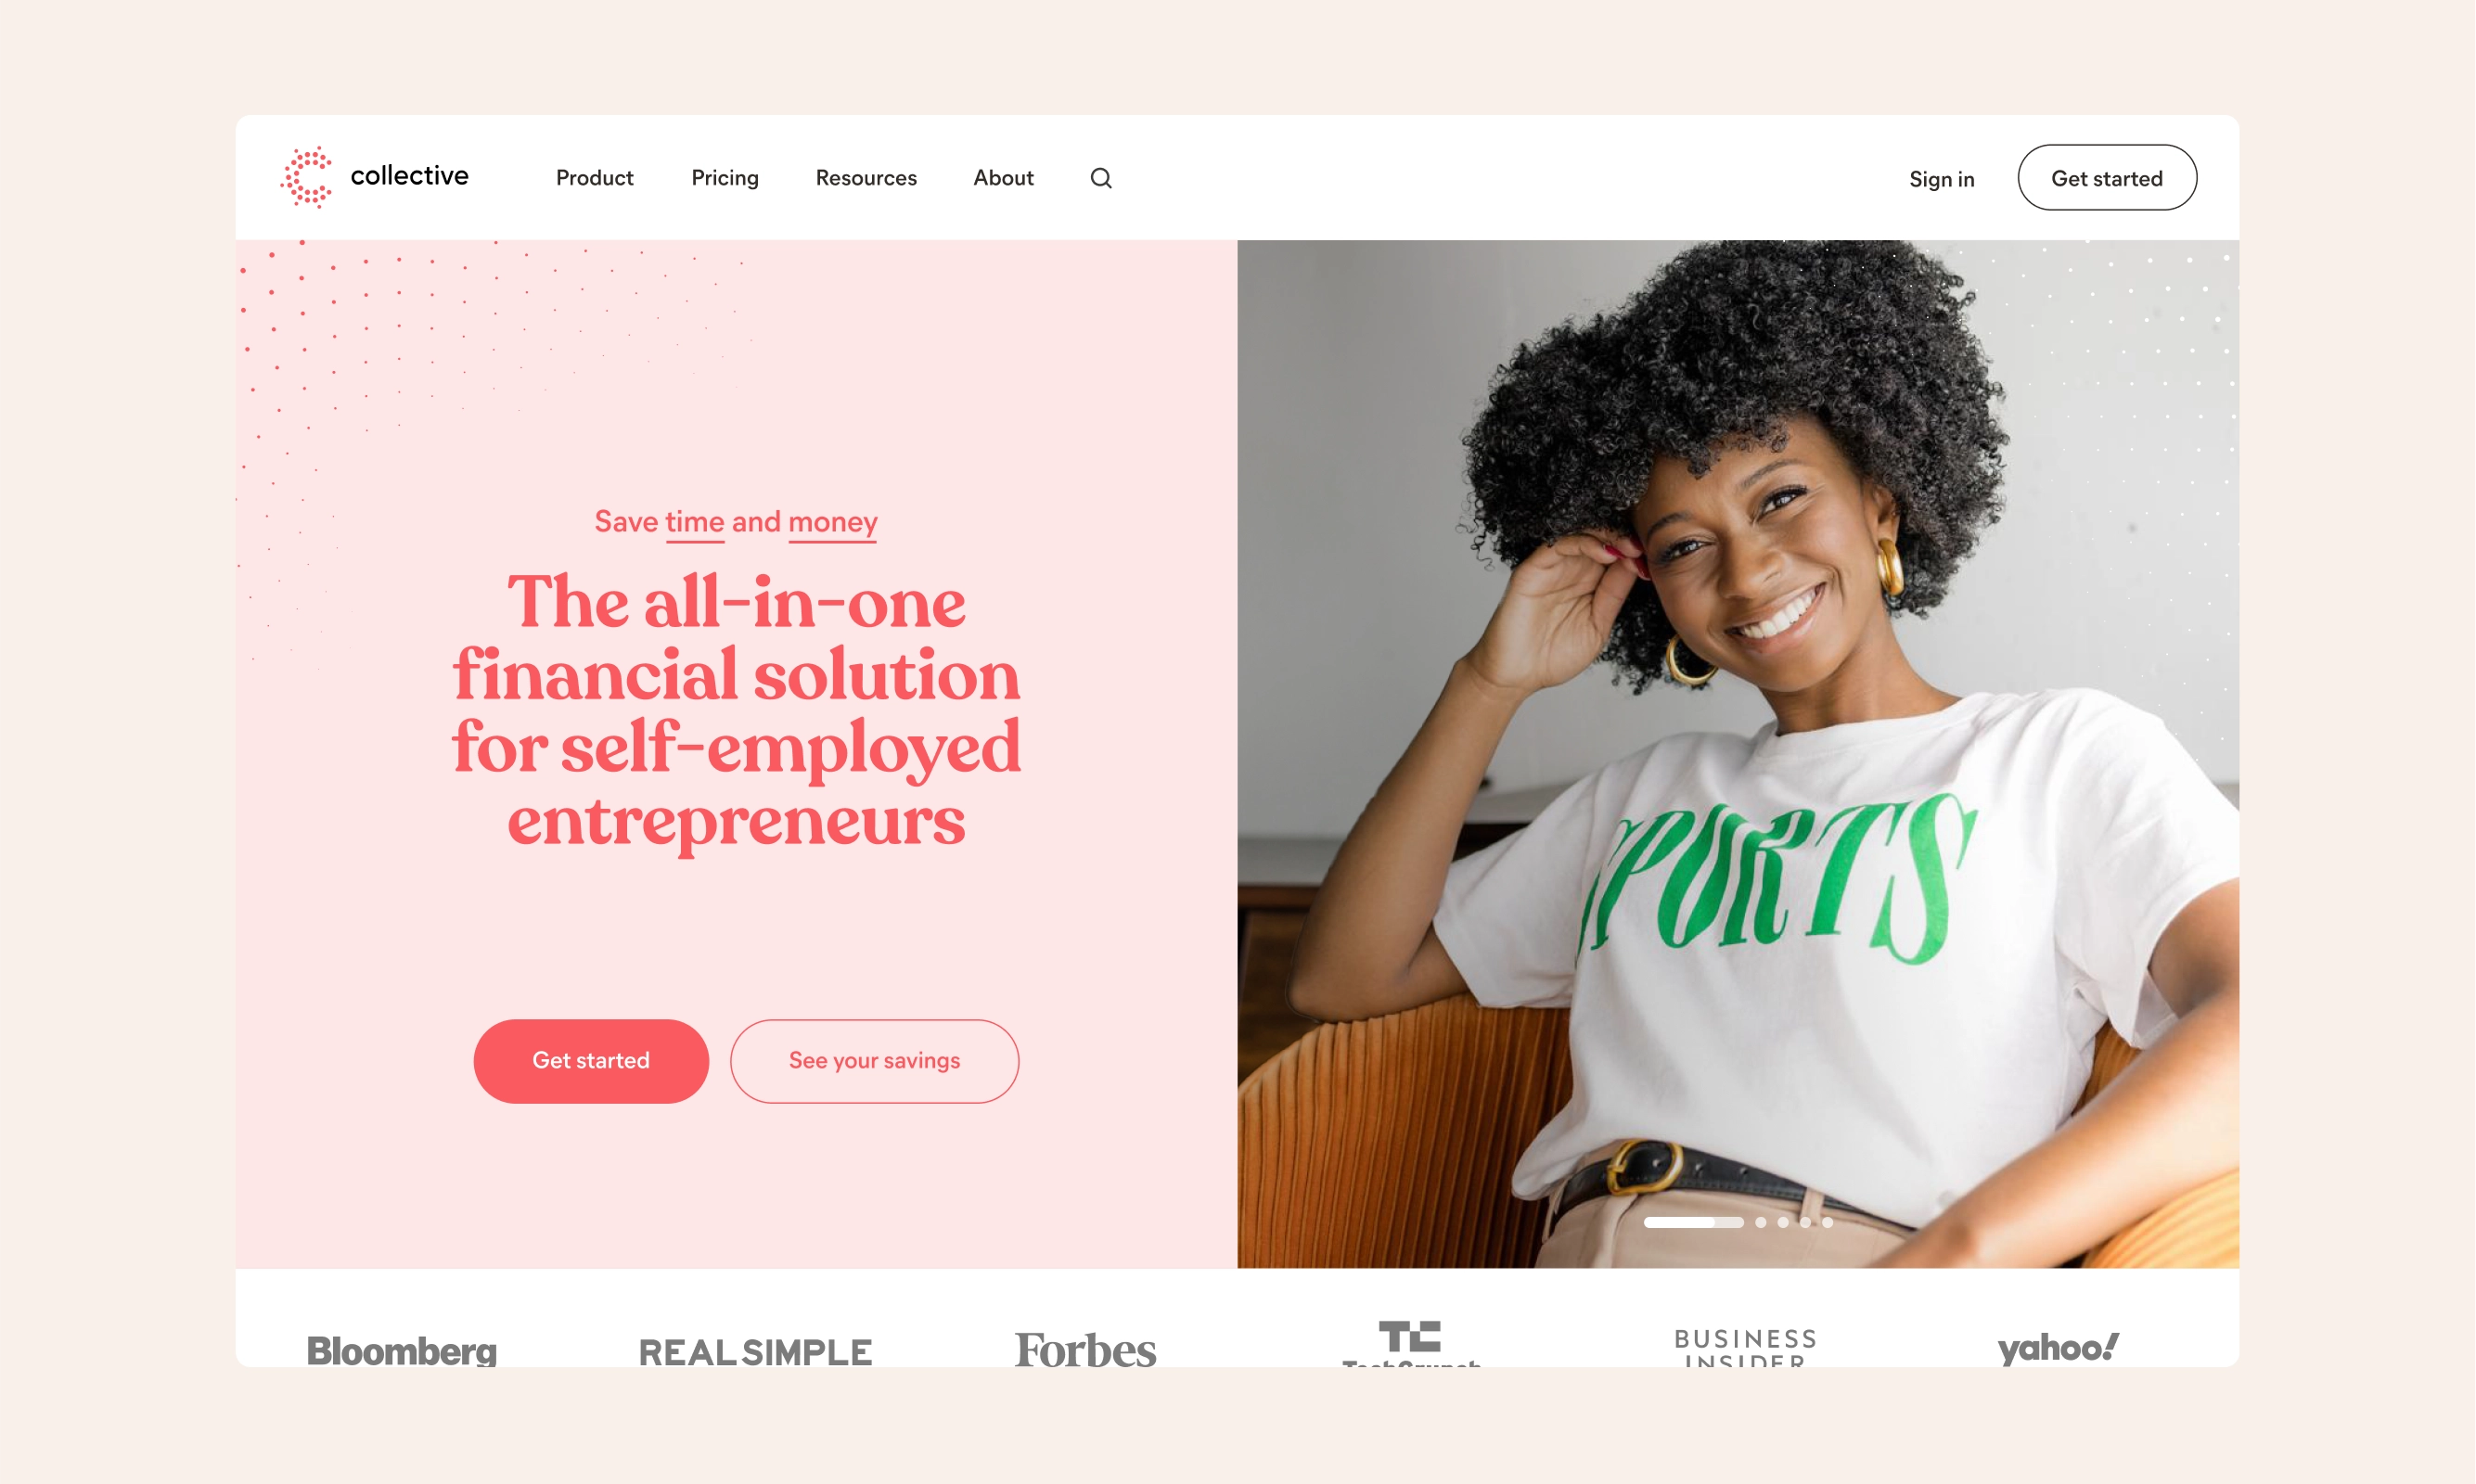2476x1484 pixels.
Task: Open the Pricing page from the nav bar
Action: 725,178
